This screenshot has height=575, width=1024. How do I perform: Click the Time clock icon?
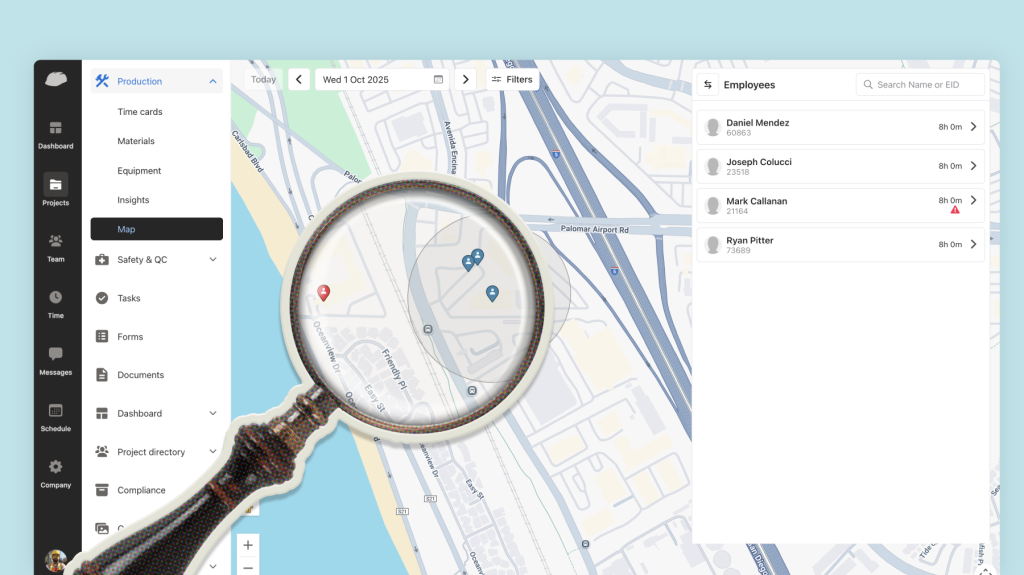(56, 302)
